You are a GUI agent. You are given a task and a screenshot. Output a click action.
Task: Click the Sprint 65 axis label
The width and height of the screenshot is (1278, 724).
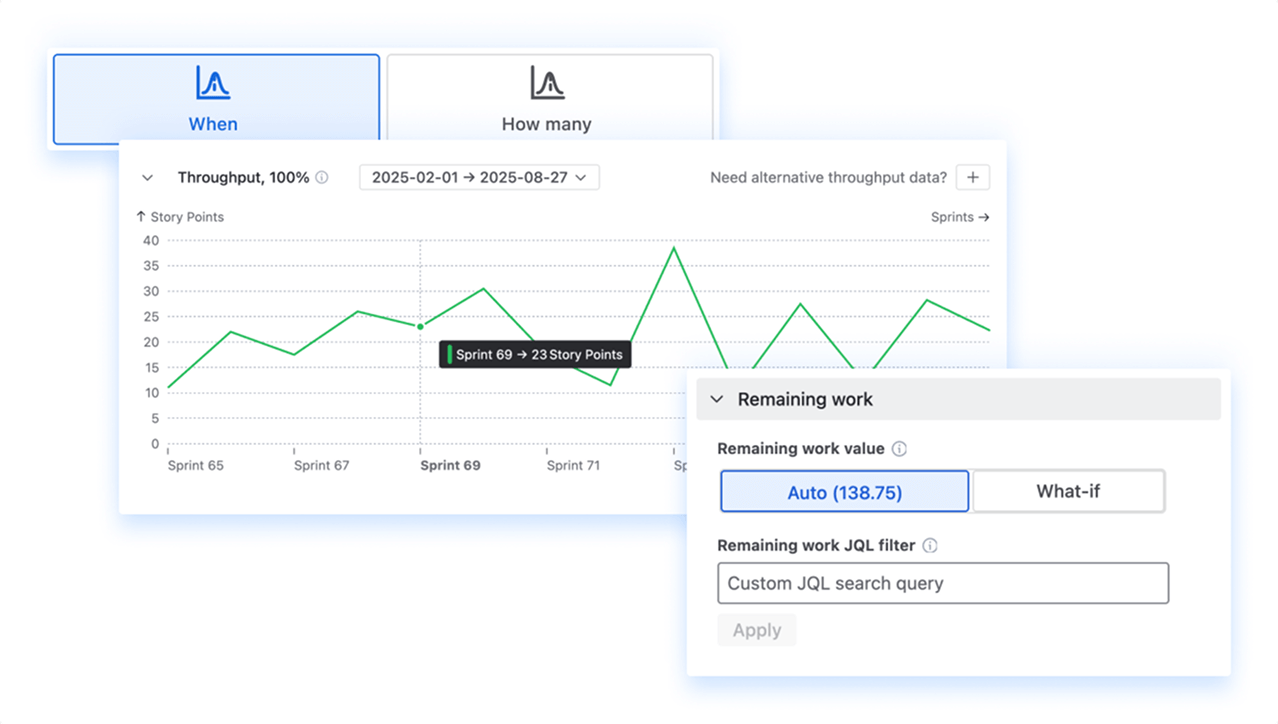click(x=196, y=465)
